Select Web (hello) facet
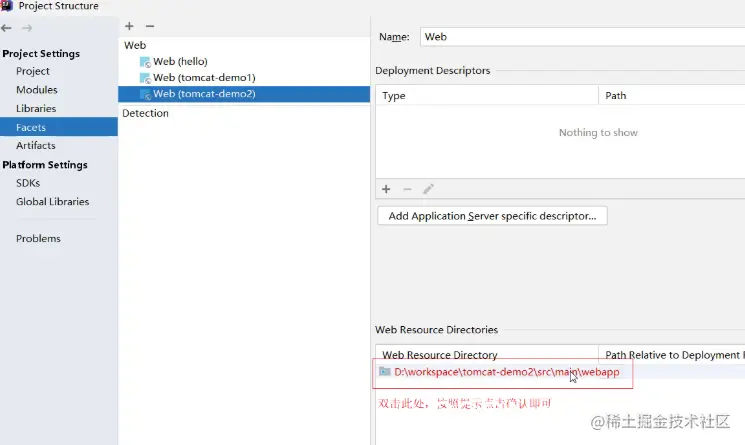This screenshot has height=445, width=745. pyautogui.click(x=180, y=61)
